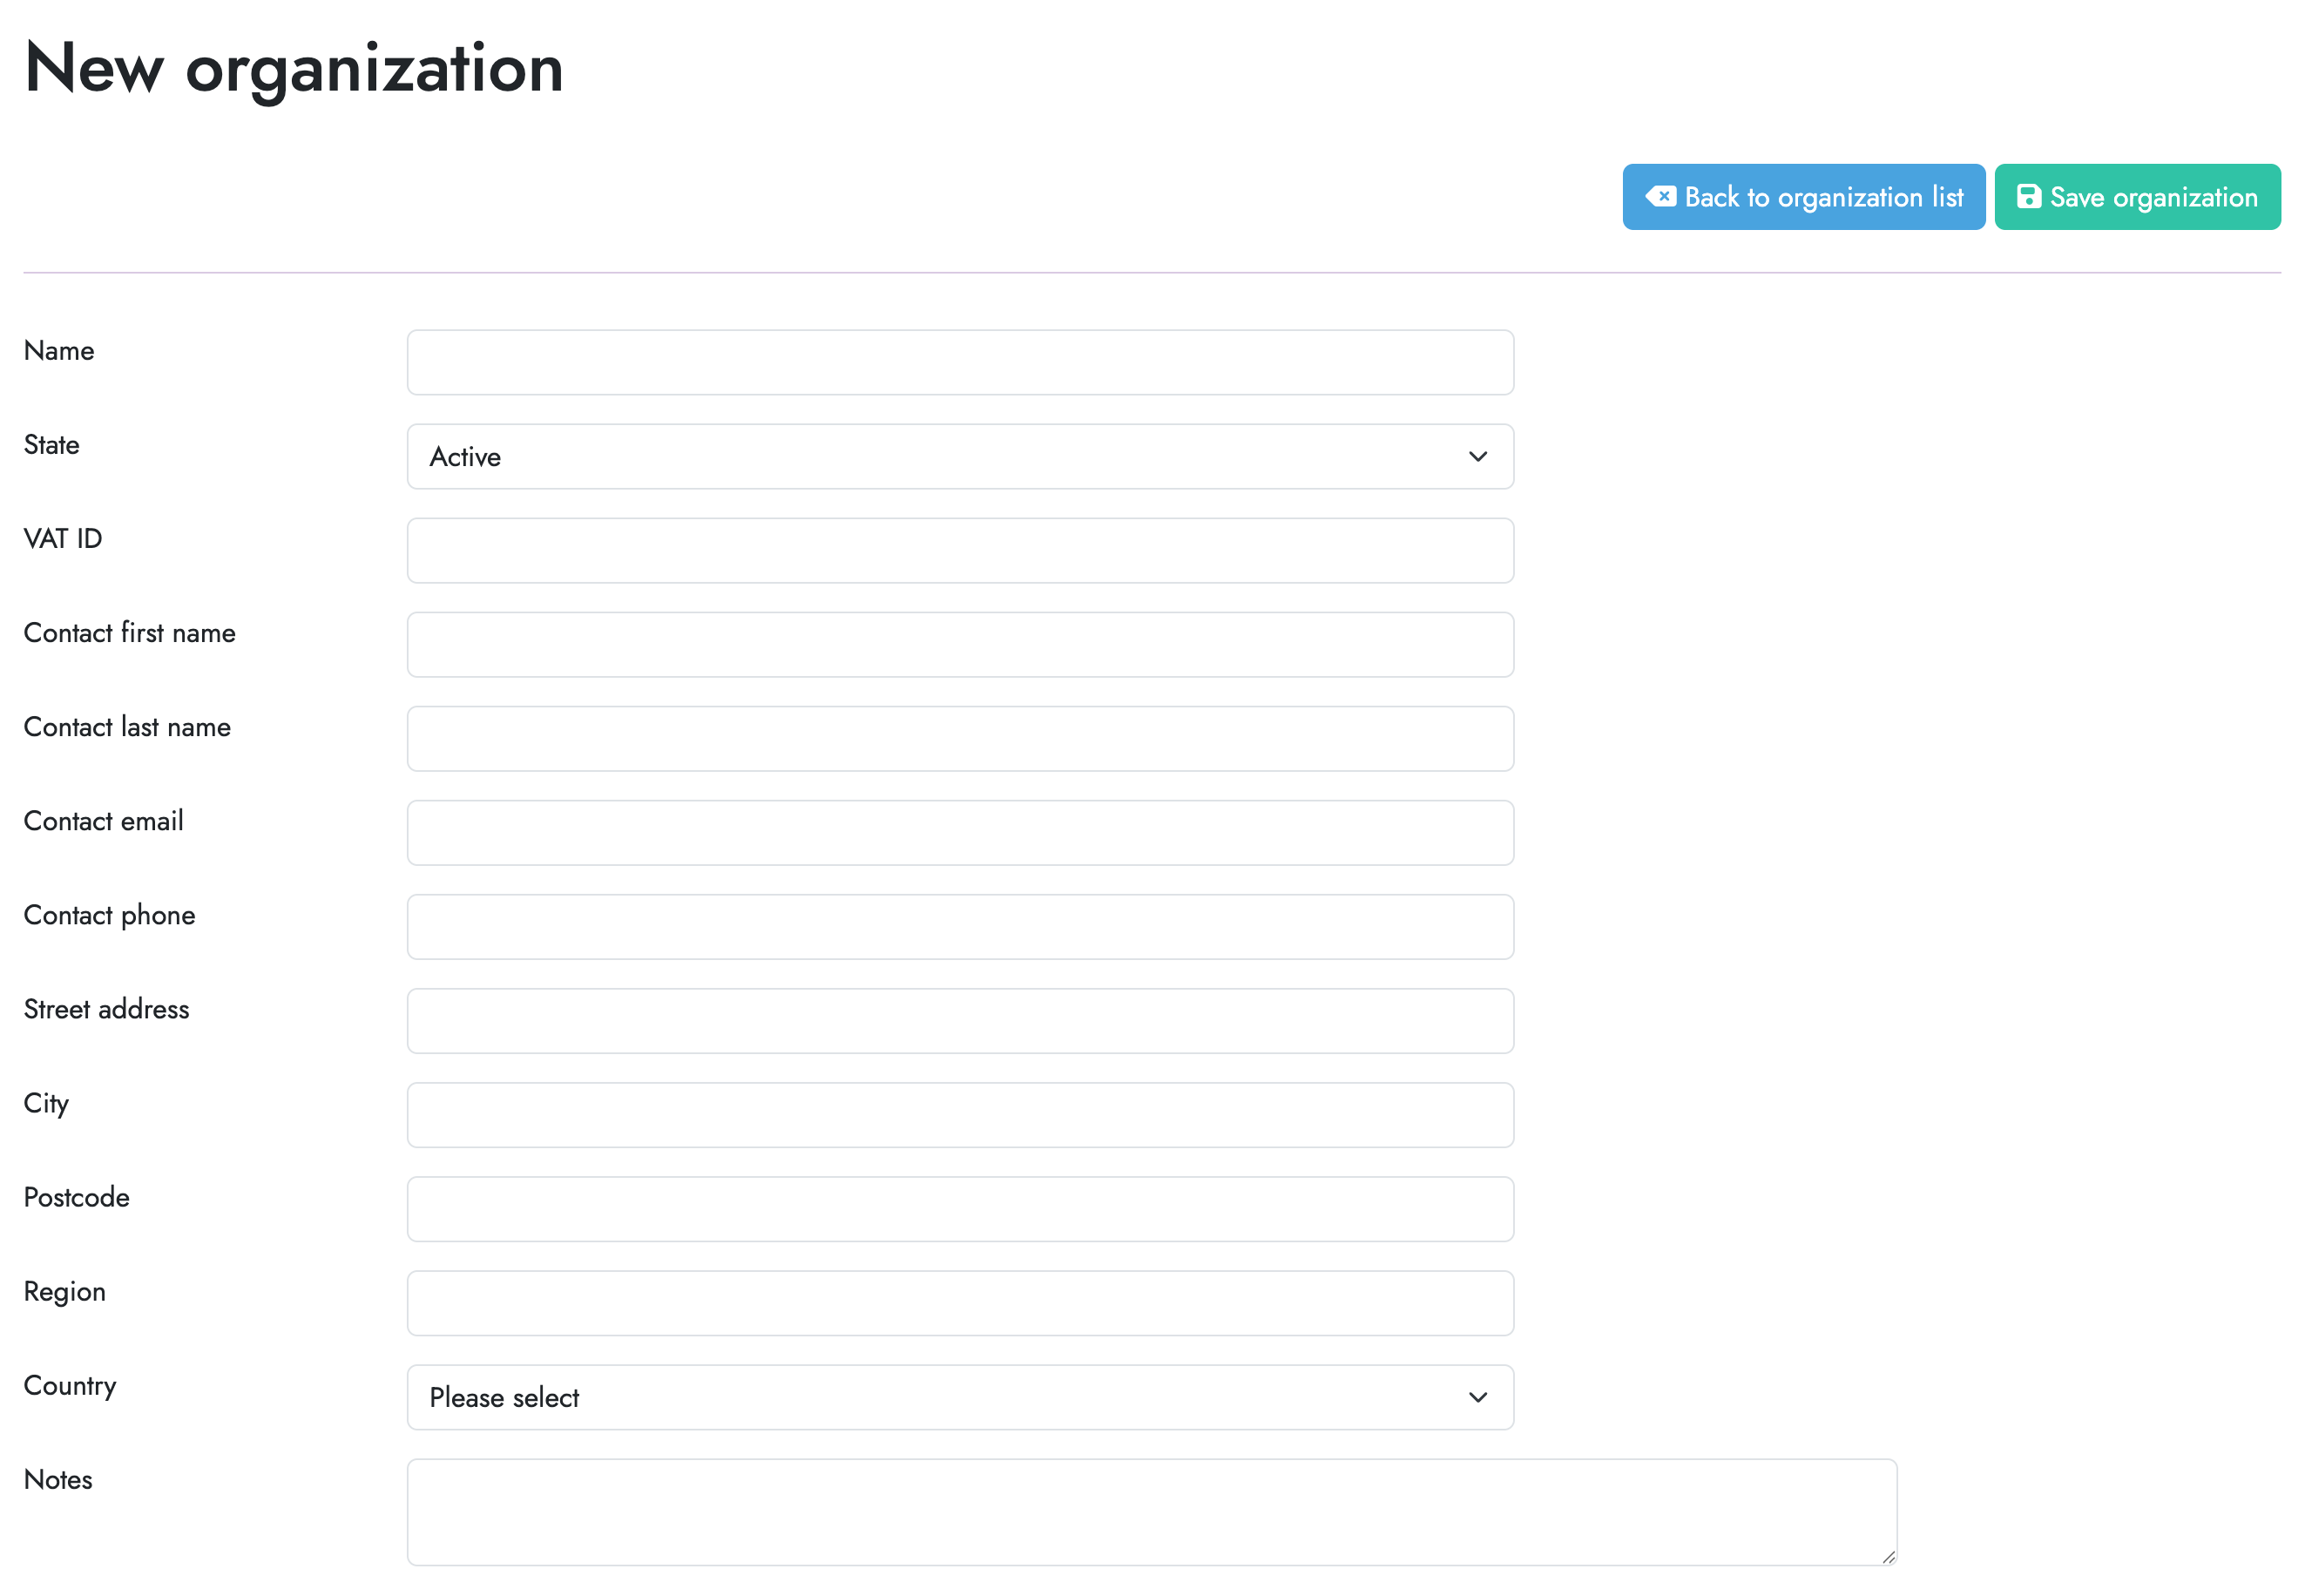Click the Contact last name field

[x=960, y=738]
